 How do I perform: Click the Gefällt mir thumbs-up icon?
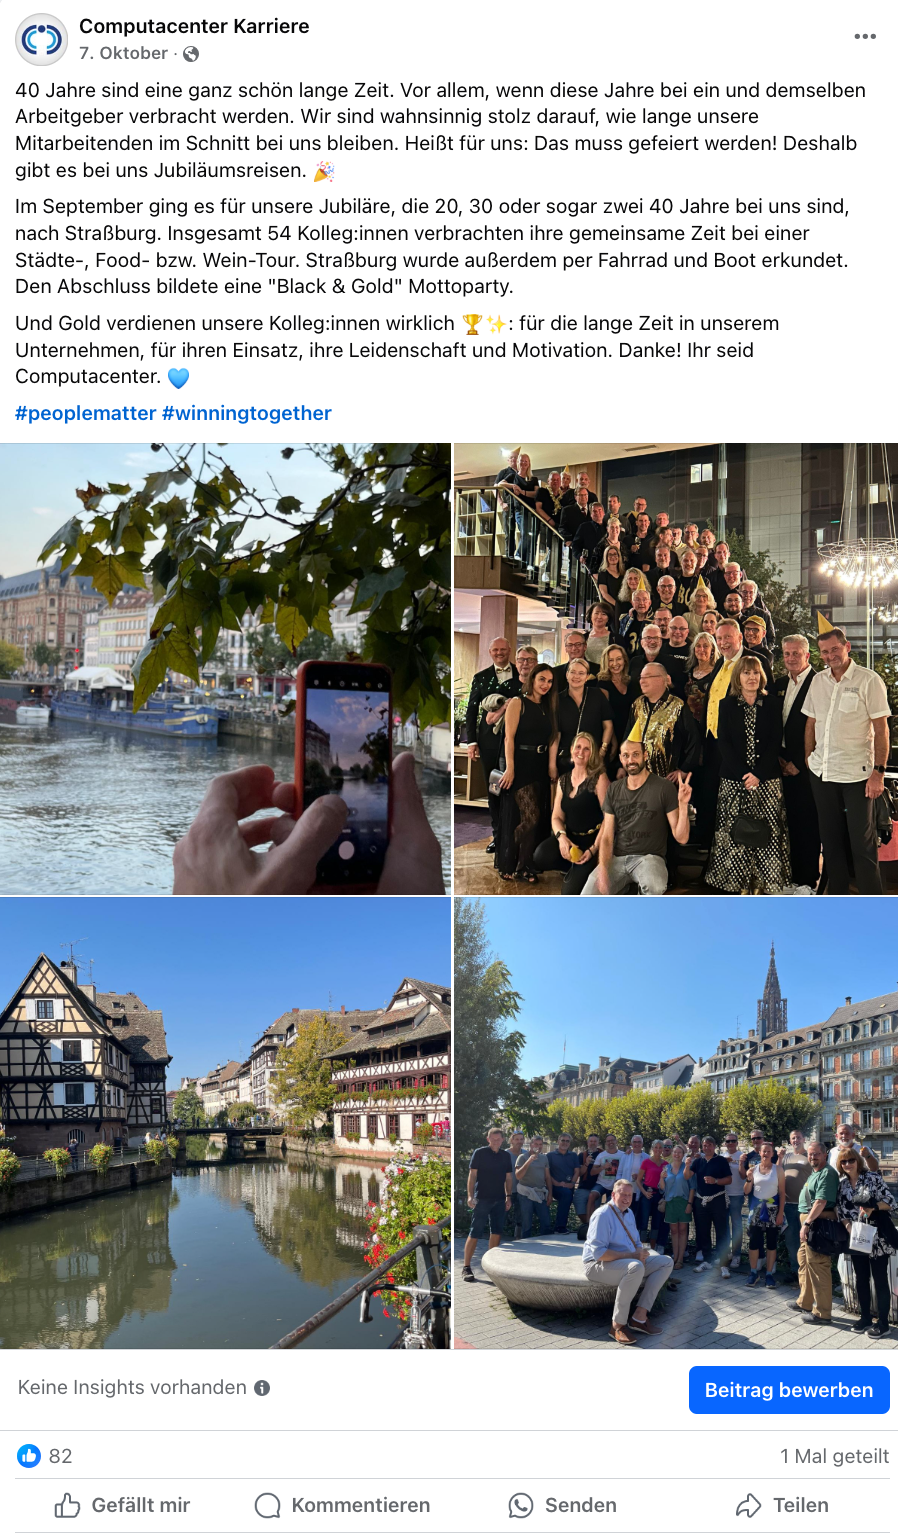[x=67, y=1505]
